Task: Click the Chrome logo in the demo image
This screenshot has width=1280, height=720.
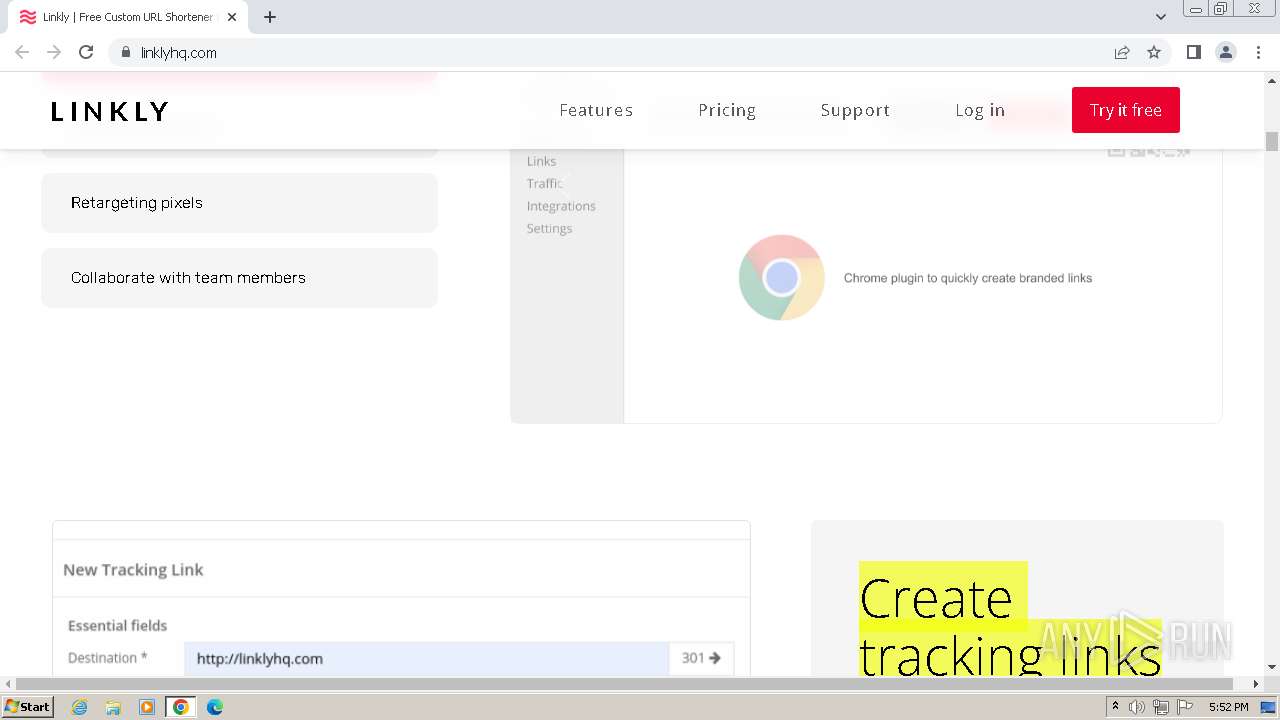Action: (782, 278)
